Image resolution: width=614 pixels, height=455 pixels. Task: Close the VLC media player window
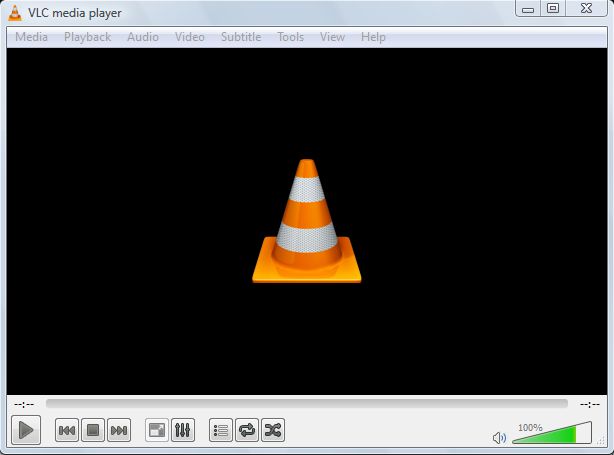tap(586, 8)
